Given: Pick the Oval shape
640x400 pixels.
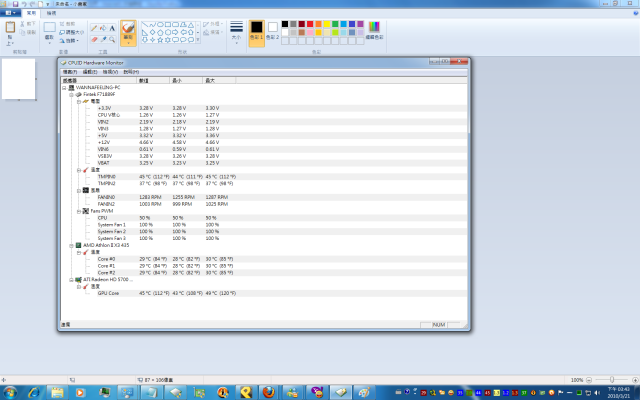Looking at the screenshot, I should pos(160,24).
